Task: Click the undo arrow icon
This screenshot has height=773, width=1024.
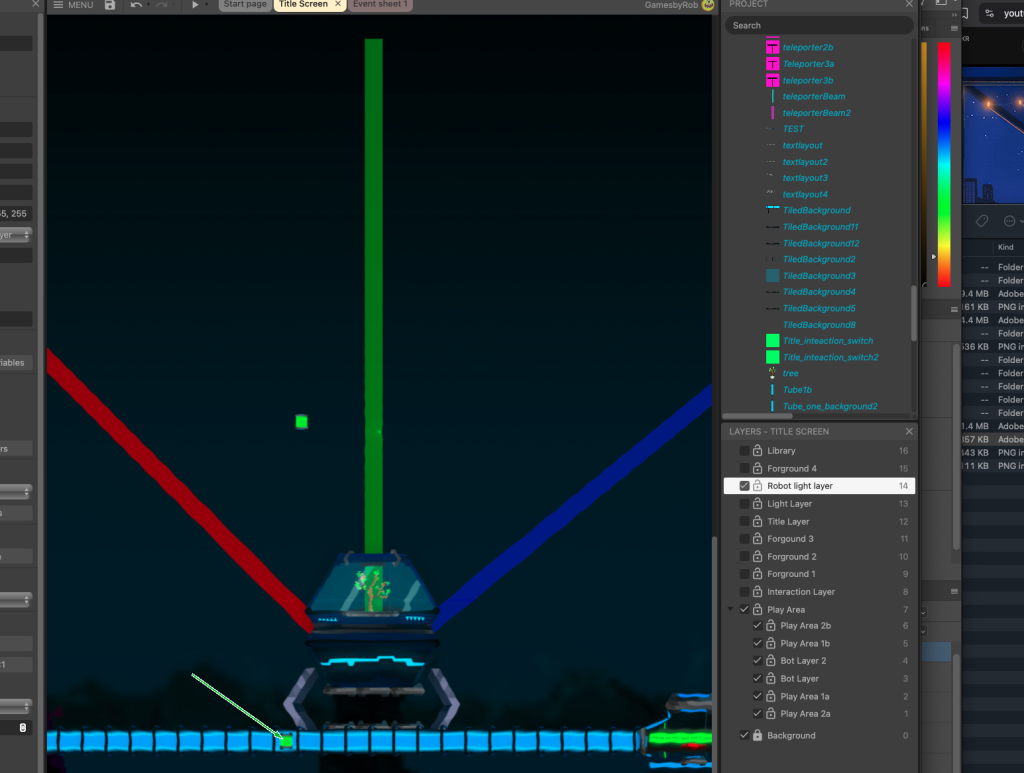Action: click(136, 5)
